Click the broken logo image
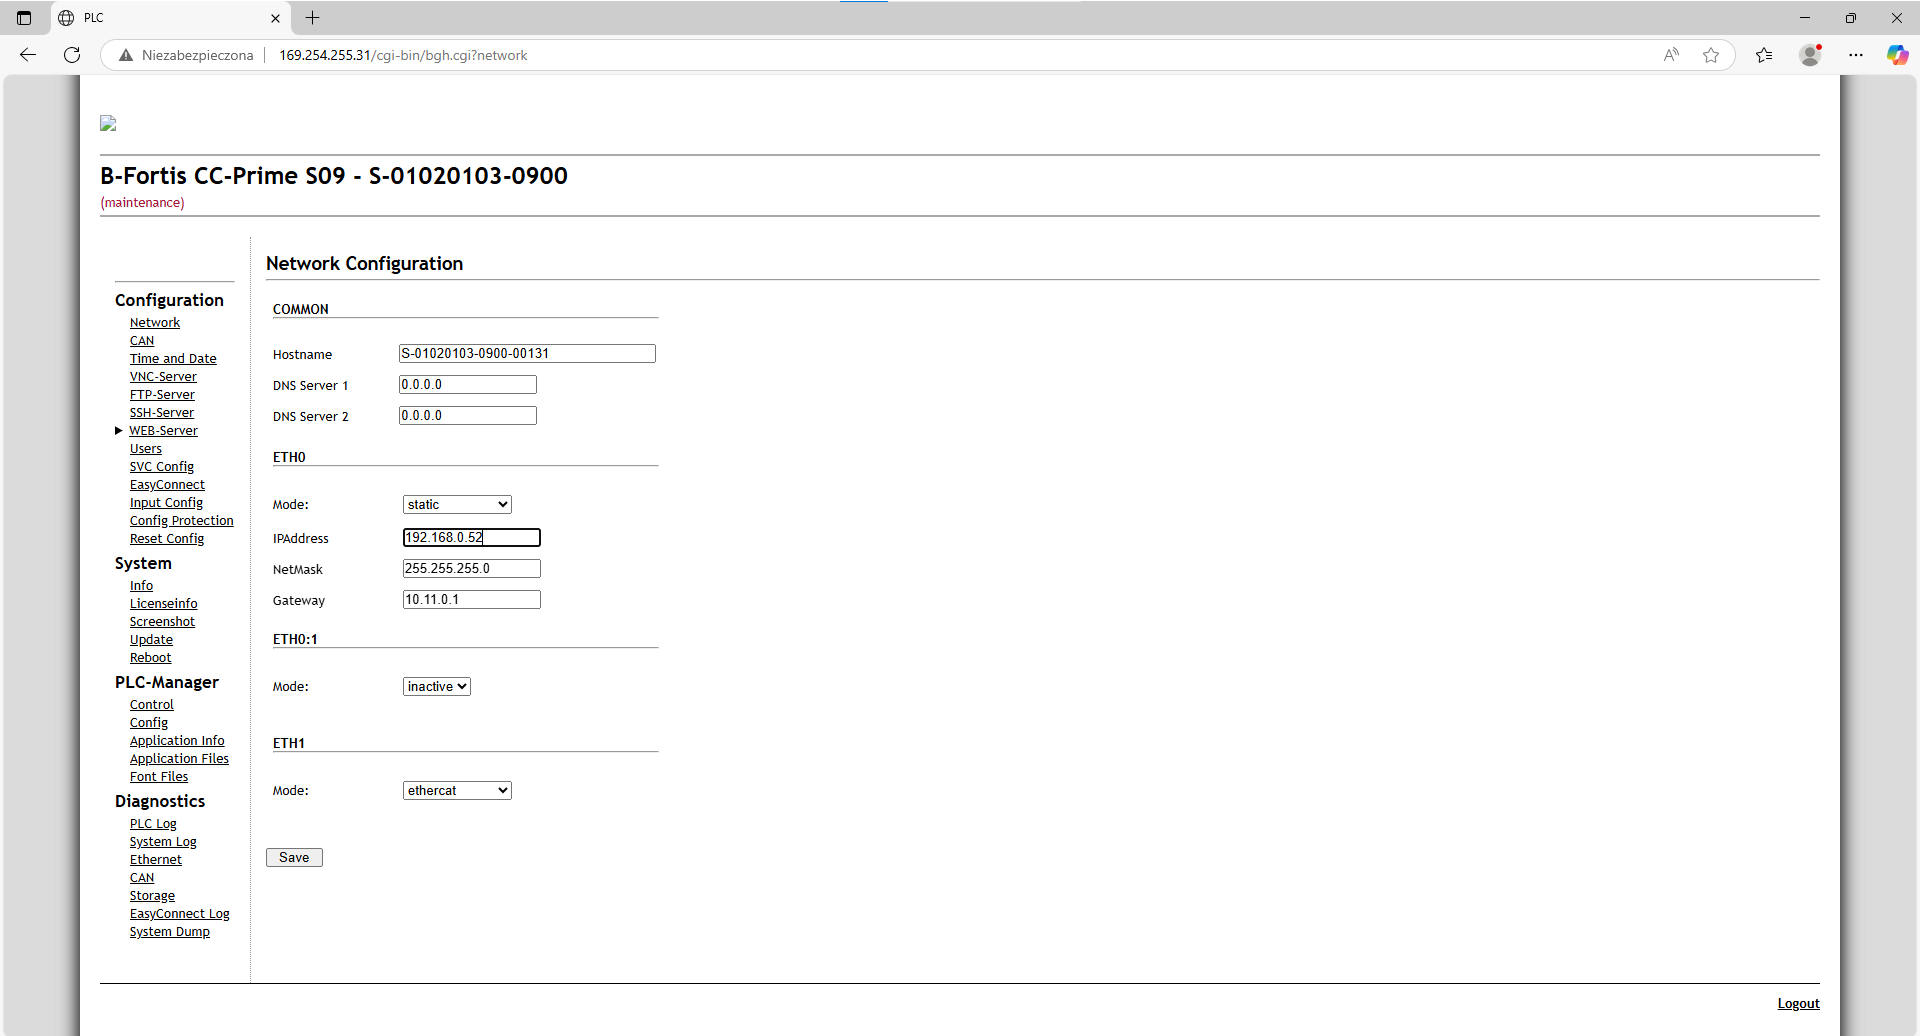This screenshot has width=1920, height=1036. click(108, 123)
